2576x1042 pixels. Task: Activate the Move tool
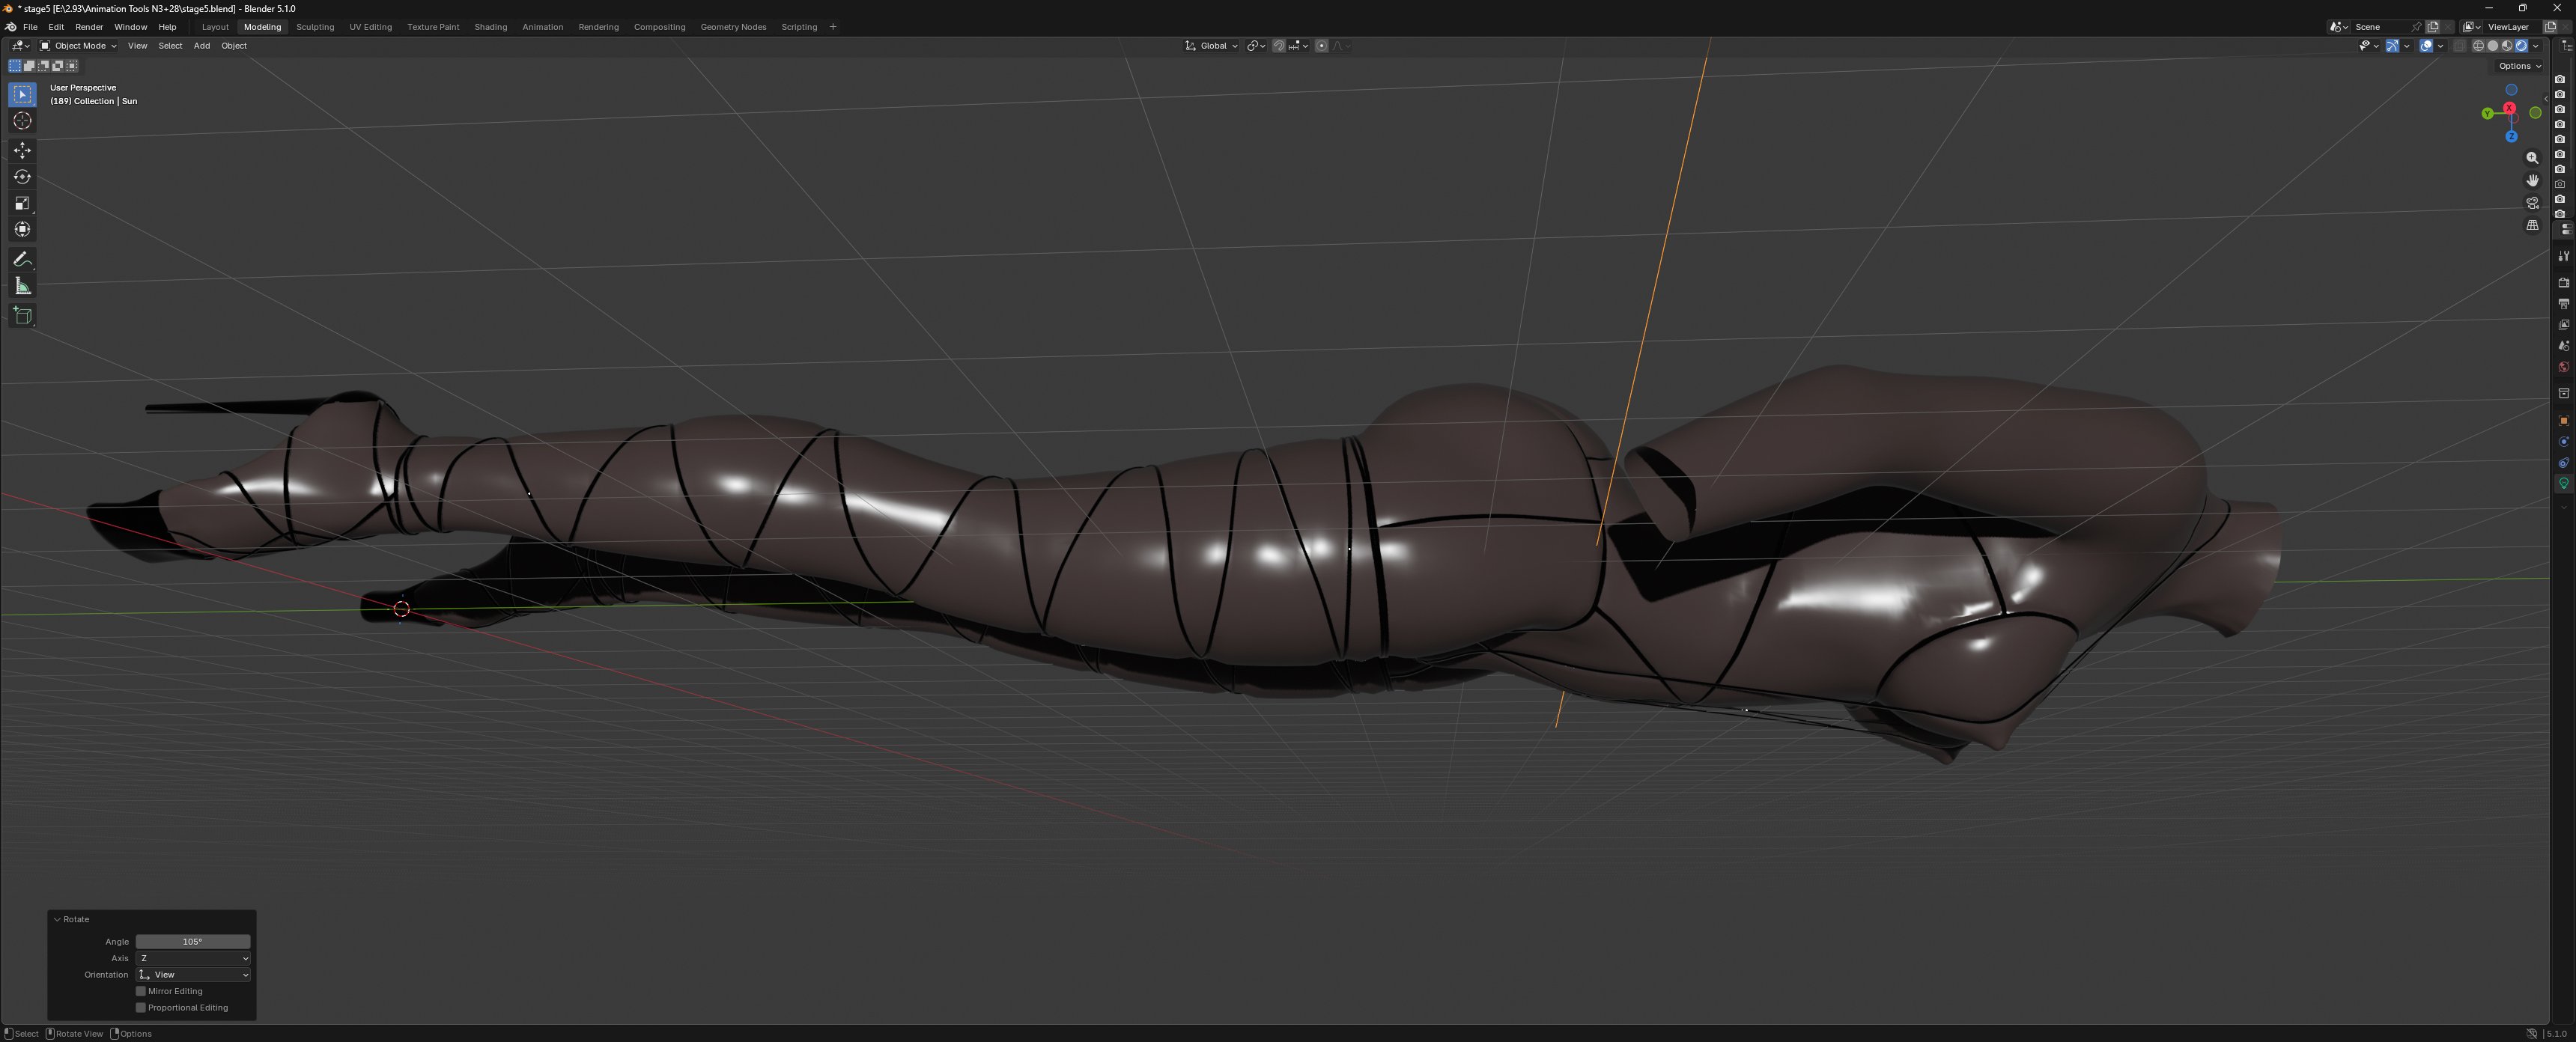point(22,150)
